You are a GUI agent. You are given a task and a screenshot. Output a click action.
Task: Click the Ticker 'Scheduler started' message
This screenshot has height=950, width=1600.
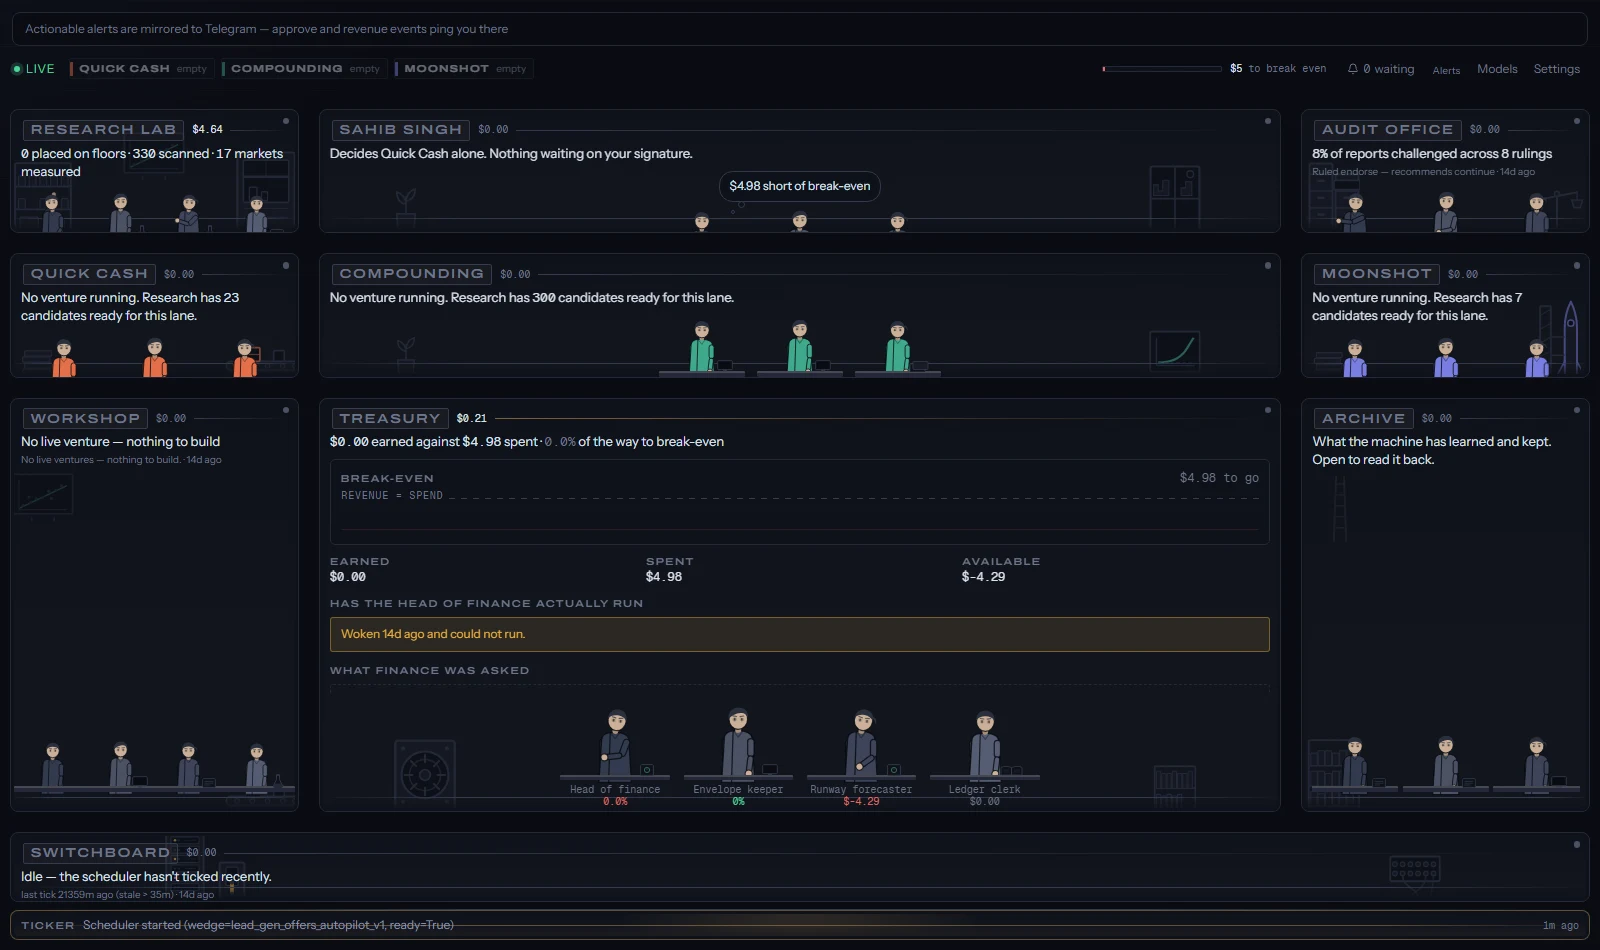point(268,925)
